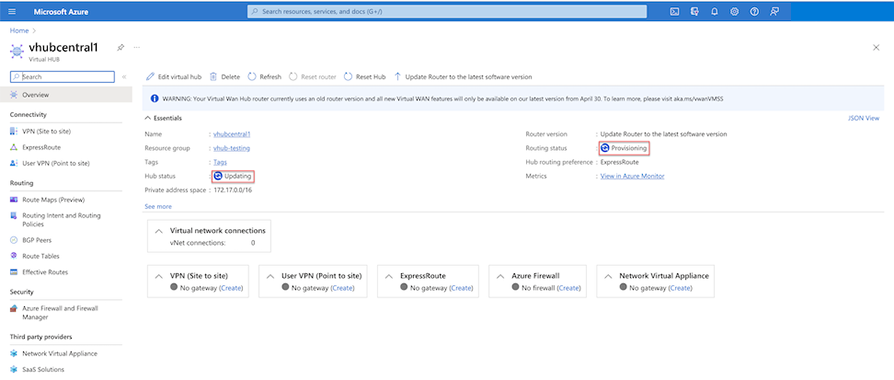Open portal settings gear
Viewport: 894px width, 380px height.
pyautogui.click(x=734, y=11)
